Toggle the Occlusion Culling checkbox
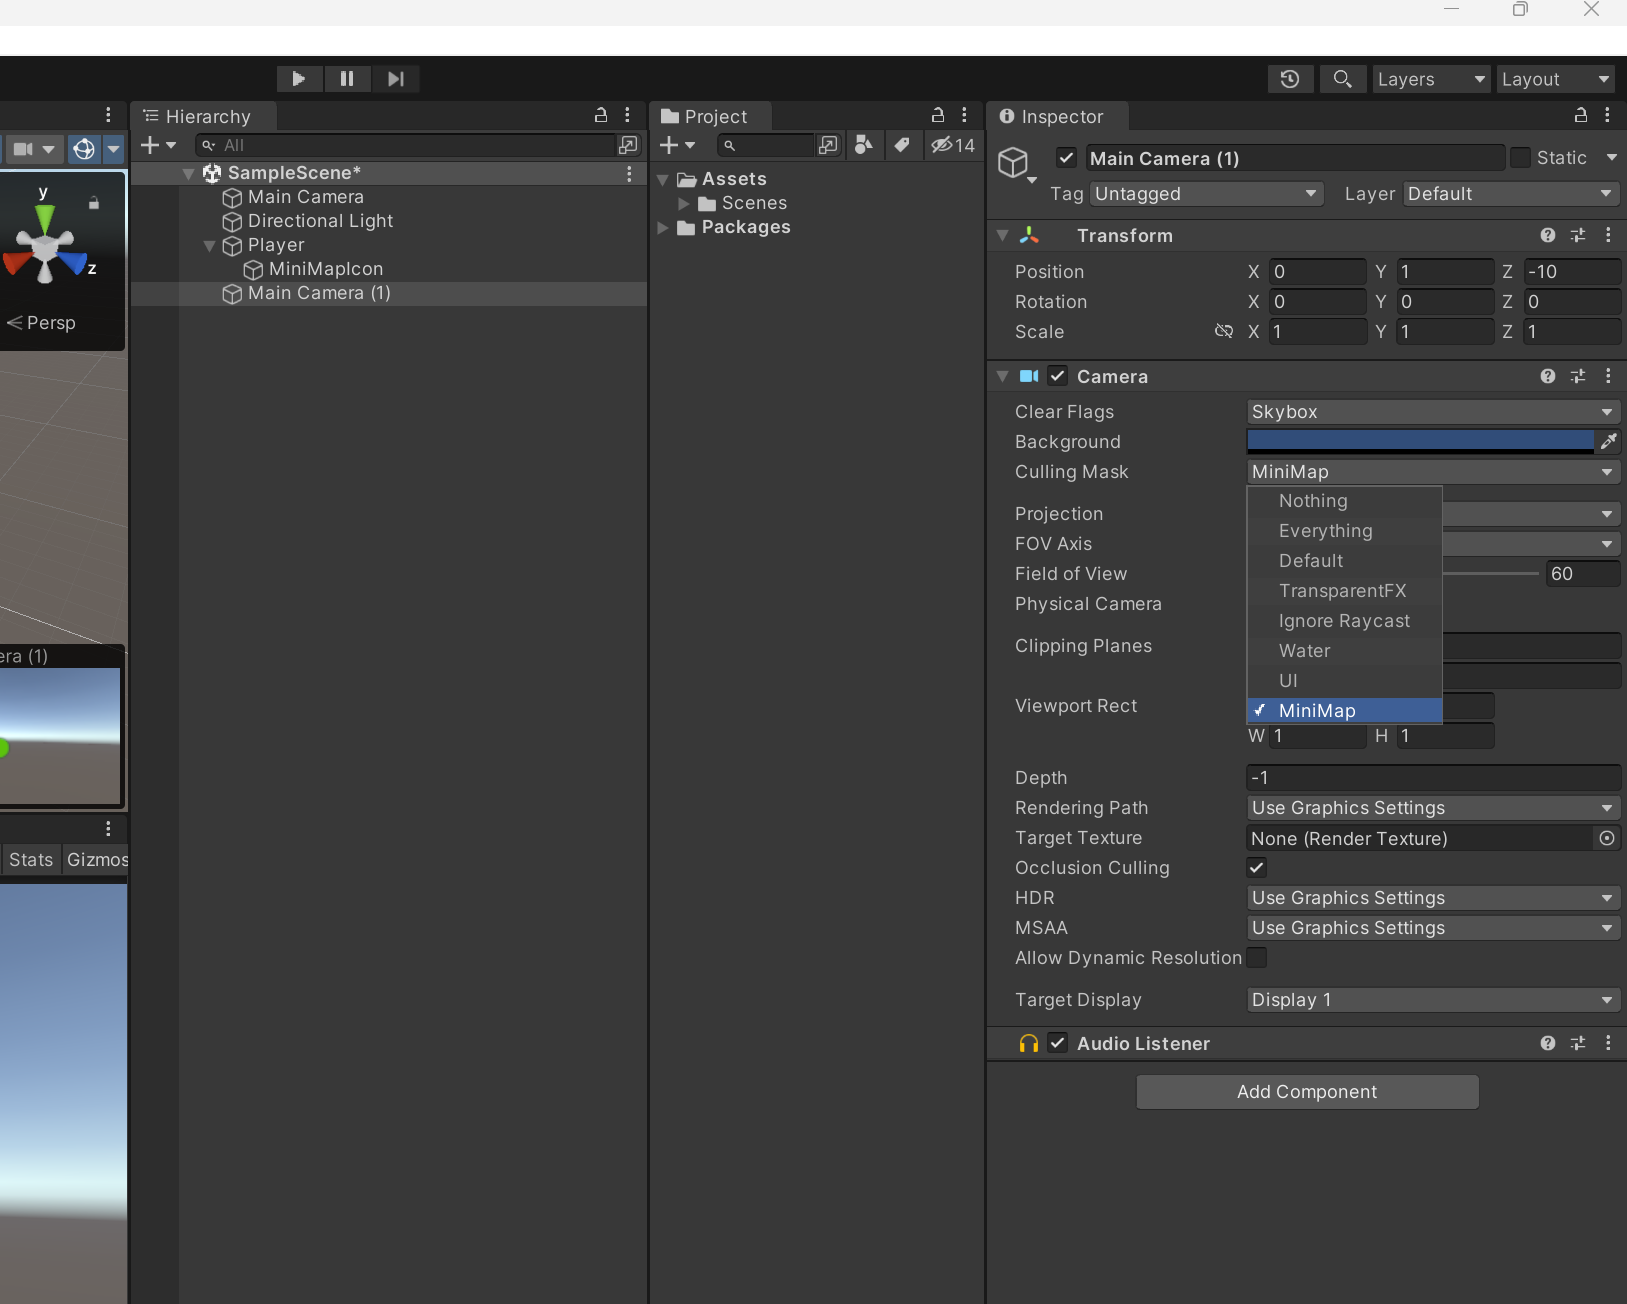The image size is (1627, 1304). [x=1257, y=868]
